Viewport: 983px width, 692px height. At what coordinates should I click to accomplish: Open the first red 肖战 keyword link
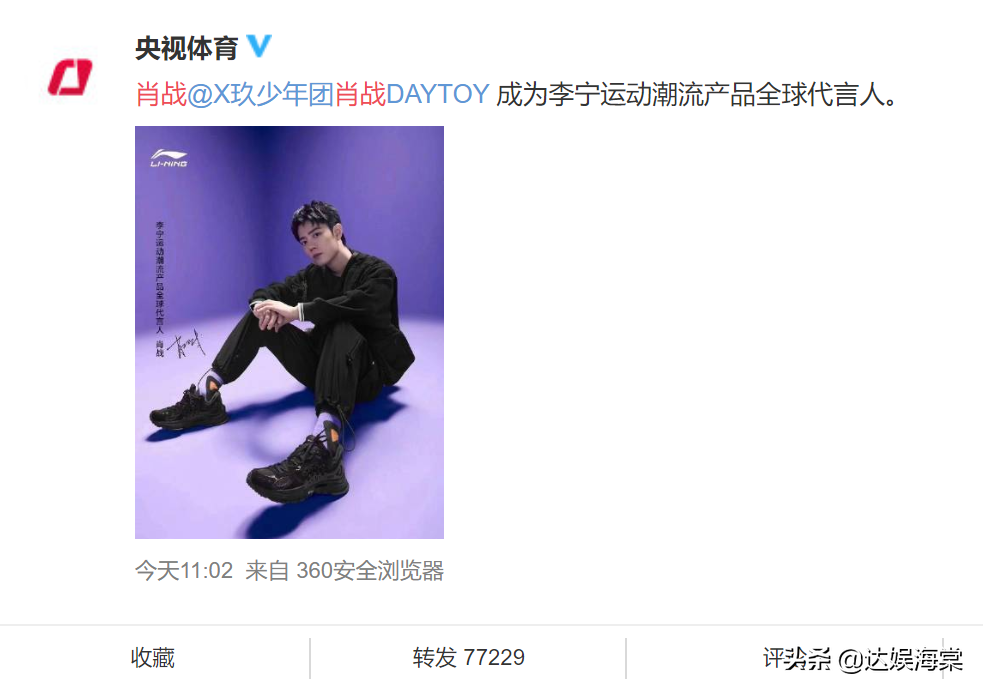tap(161, 95)
